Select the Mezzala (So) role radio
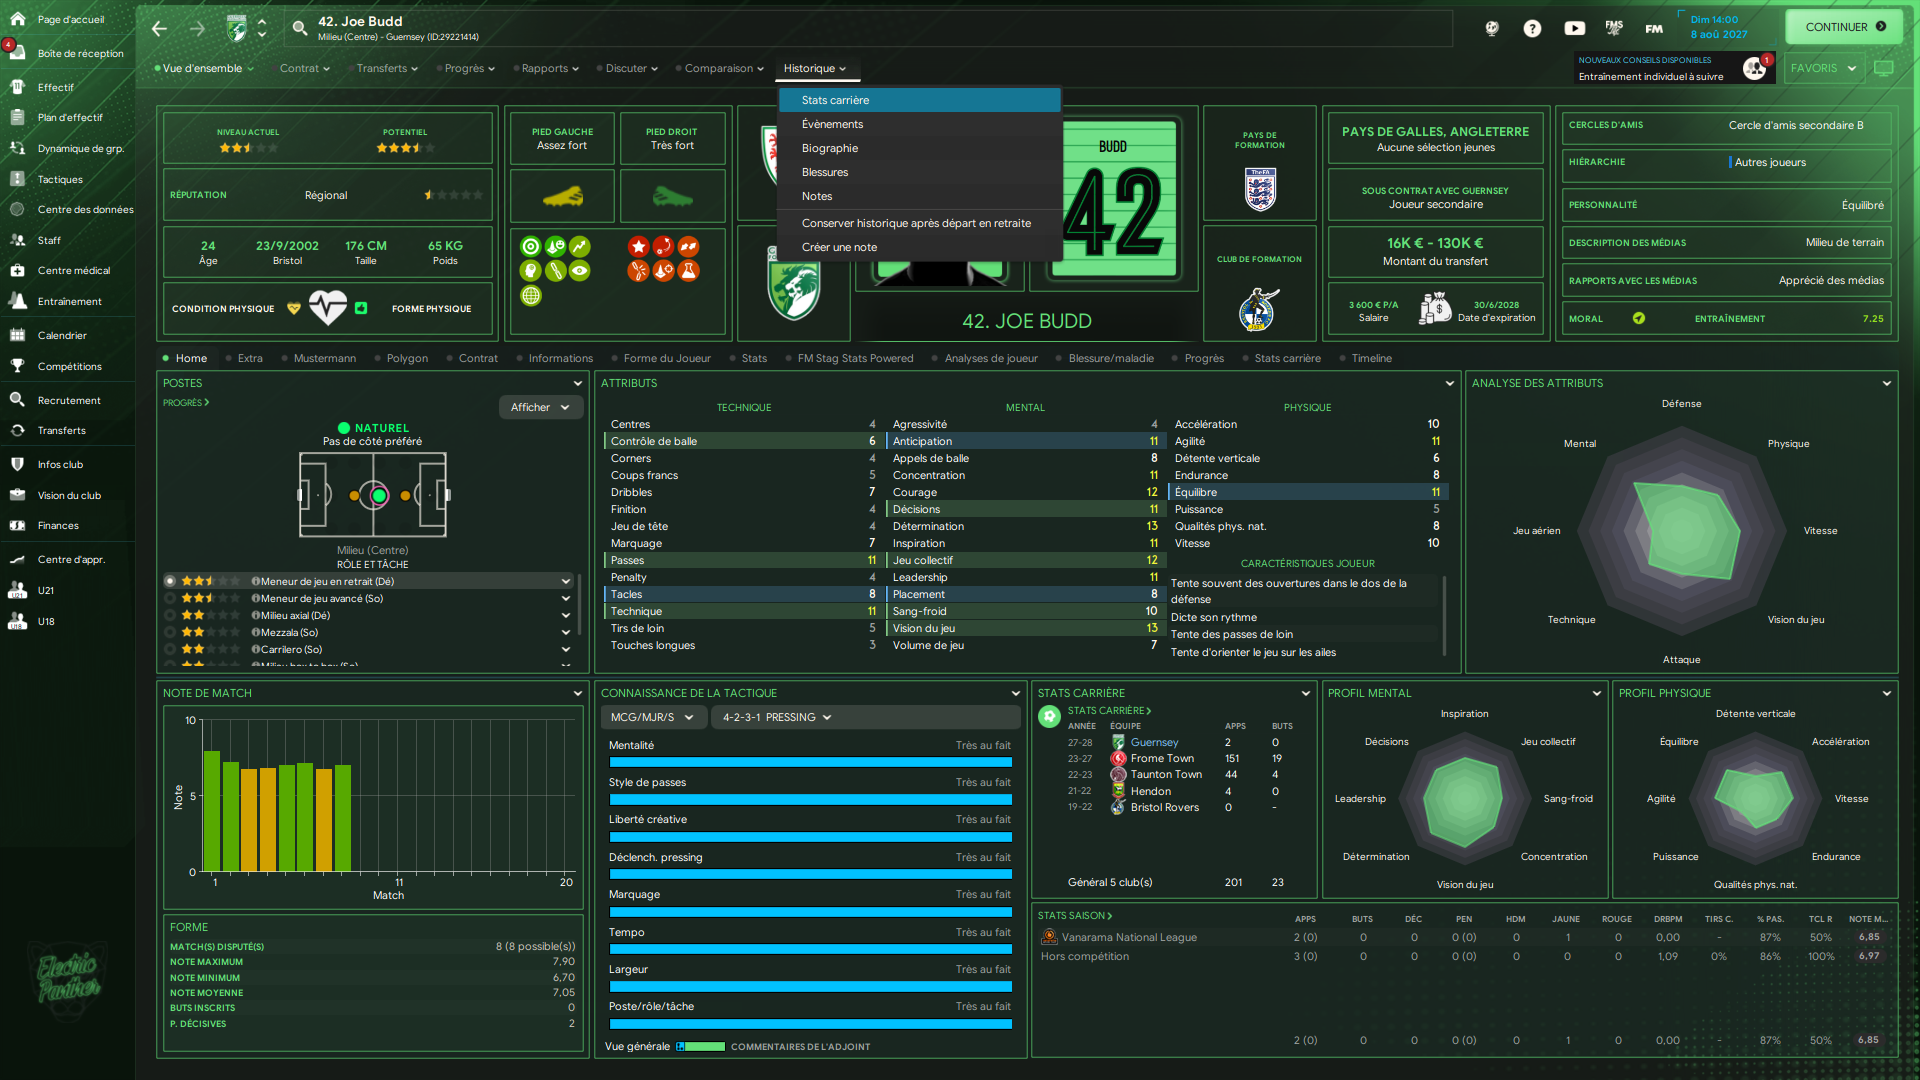Viewport: 1920px width, 1080px height. click(x=170, y=632)
